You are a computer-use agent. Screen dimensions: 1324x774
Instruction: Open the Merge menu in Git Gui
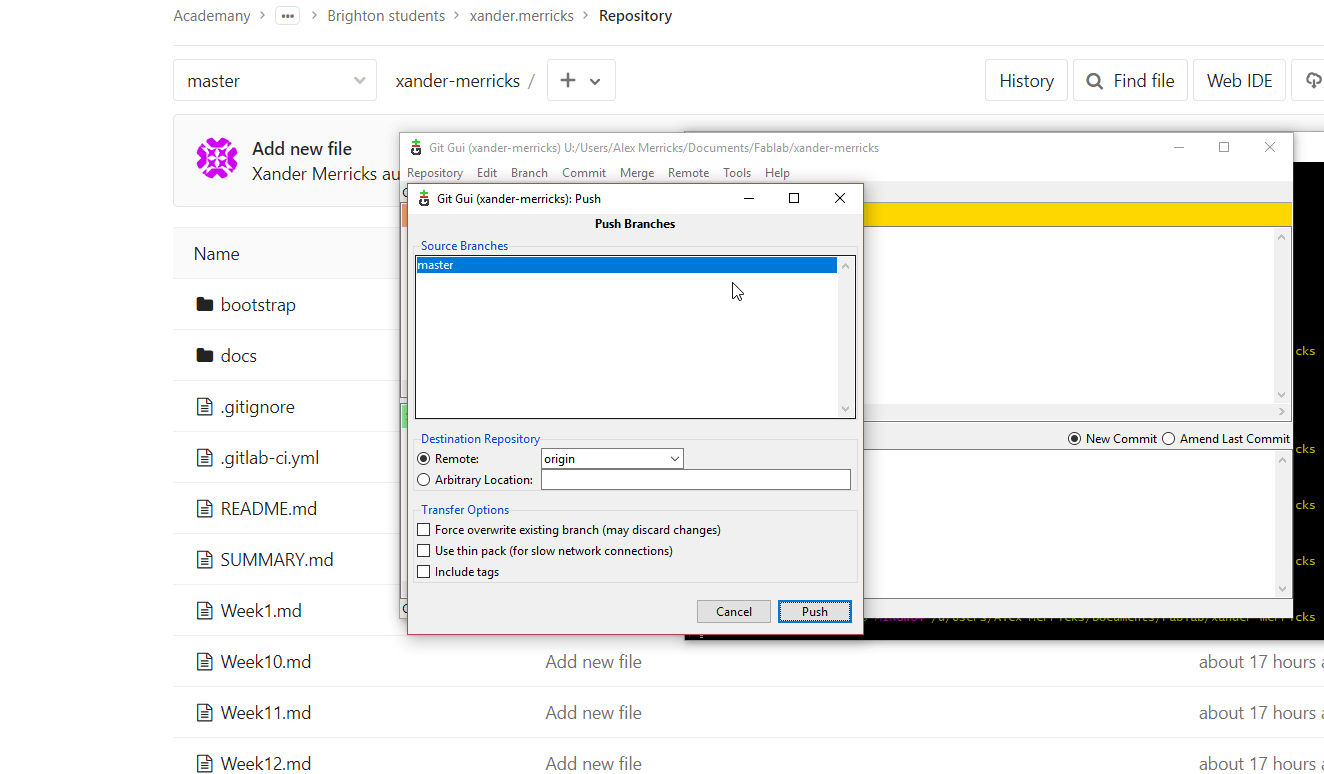click(x=637, y=173)
